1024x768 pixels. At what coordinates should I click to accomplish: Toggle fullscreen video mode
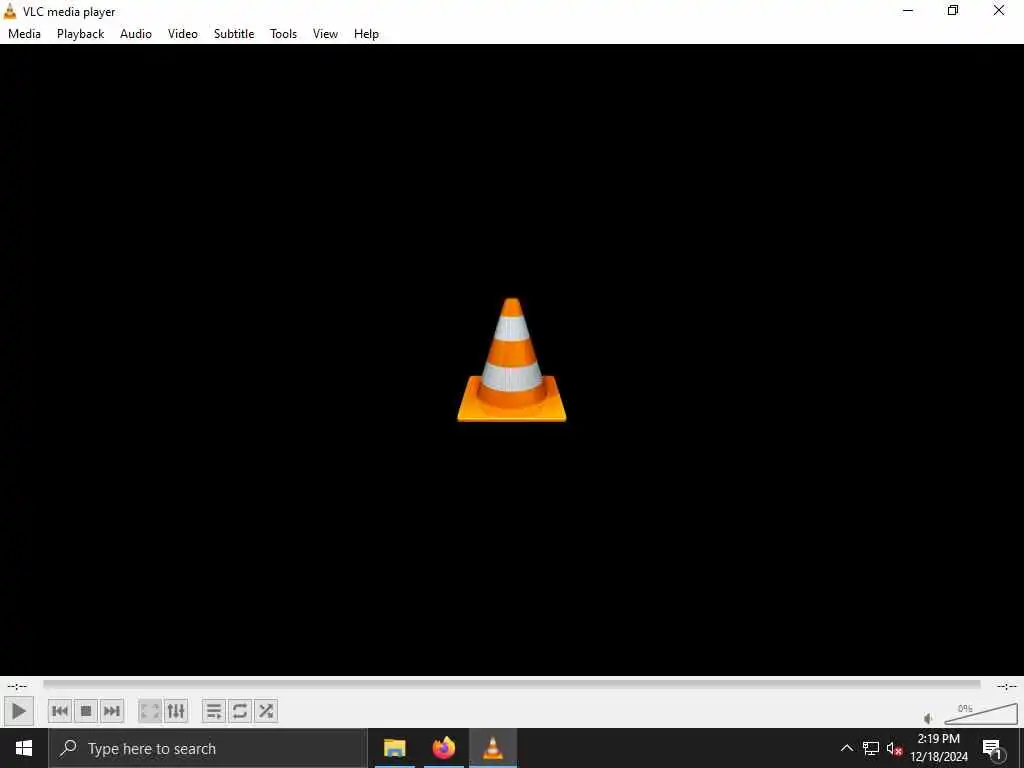tap(150, 711)
